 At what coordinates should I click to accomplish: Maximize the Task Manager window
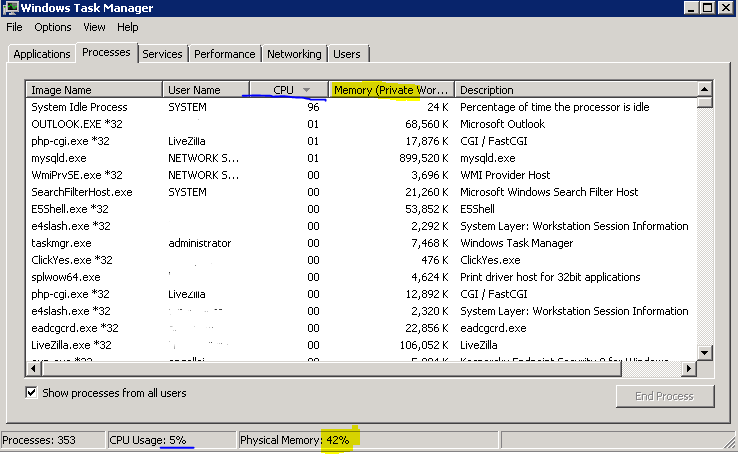tap(707, 8)
